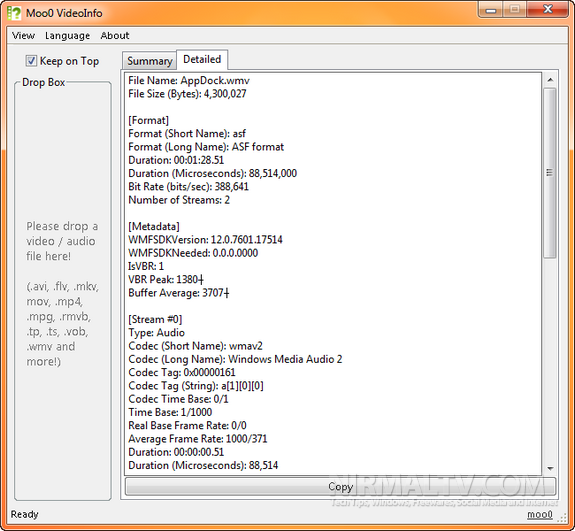Screen dimensions: 575x531
Task: Click the 'Ready' status bar text
Action: point(24,514)
